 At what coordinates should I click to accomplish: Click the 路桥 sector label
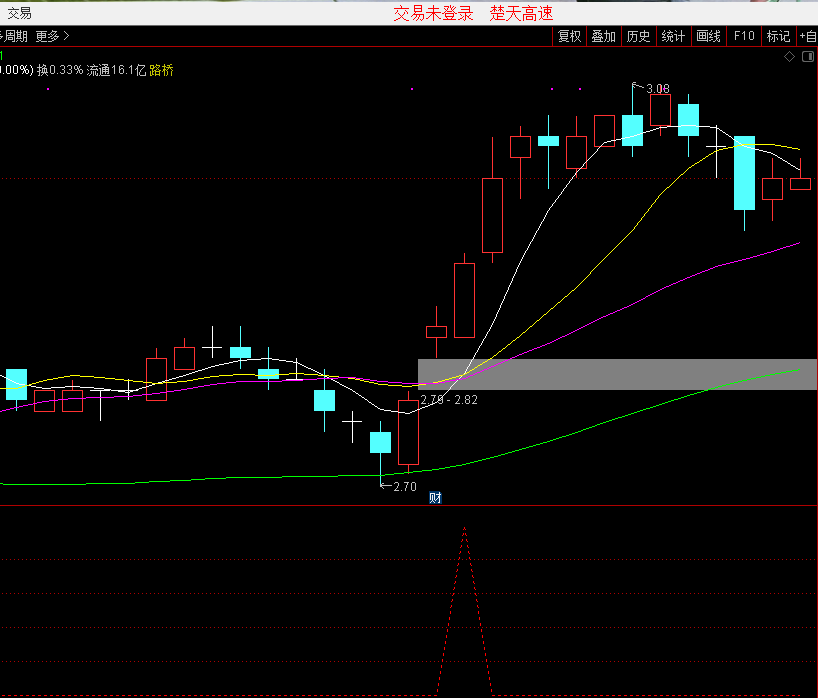[x=161, y=70]
